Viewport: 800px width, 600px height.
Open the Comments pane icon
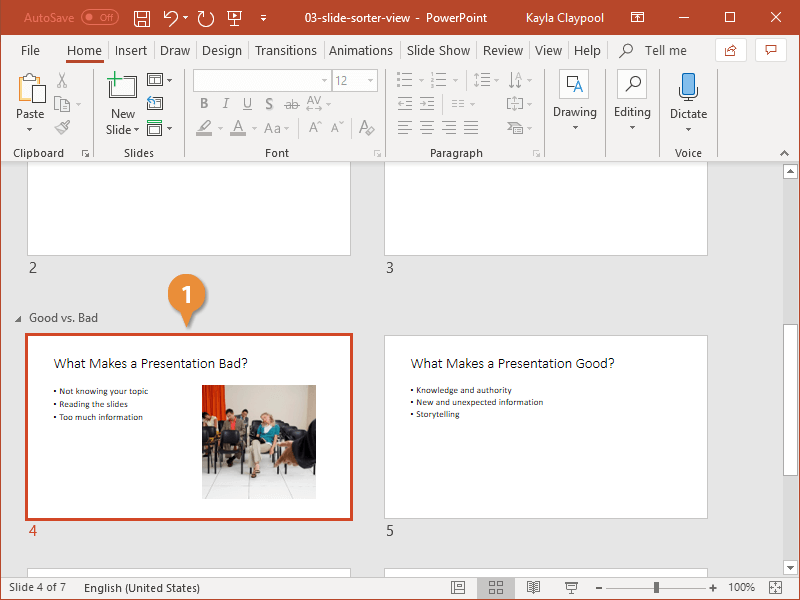770,50
